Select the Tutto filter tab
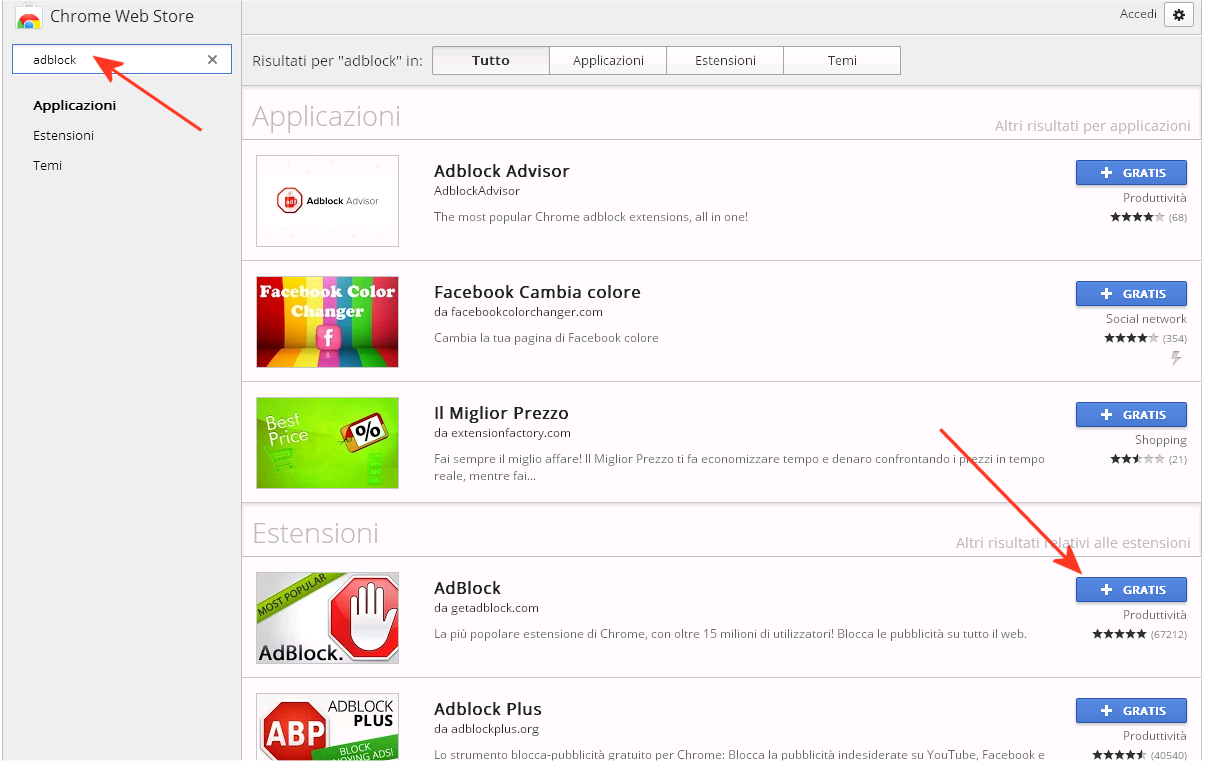The height and width of the screenshot is (761, 1213). point(491,60)
